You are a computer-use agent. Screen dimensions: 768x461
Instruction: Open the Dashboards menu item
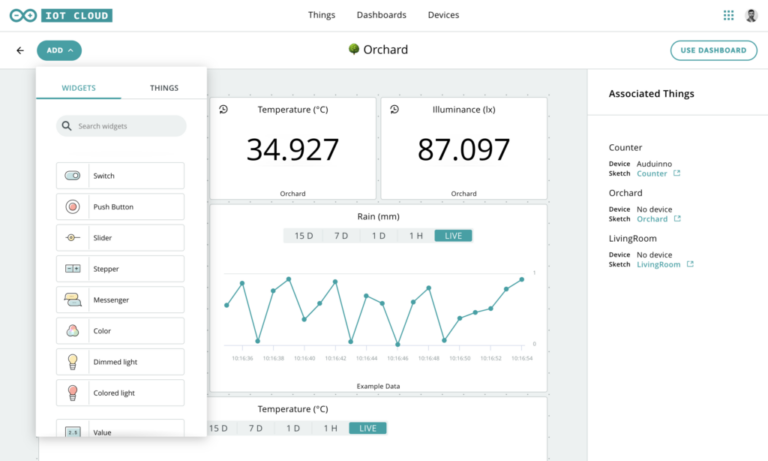(x=381, y=15)
